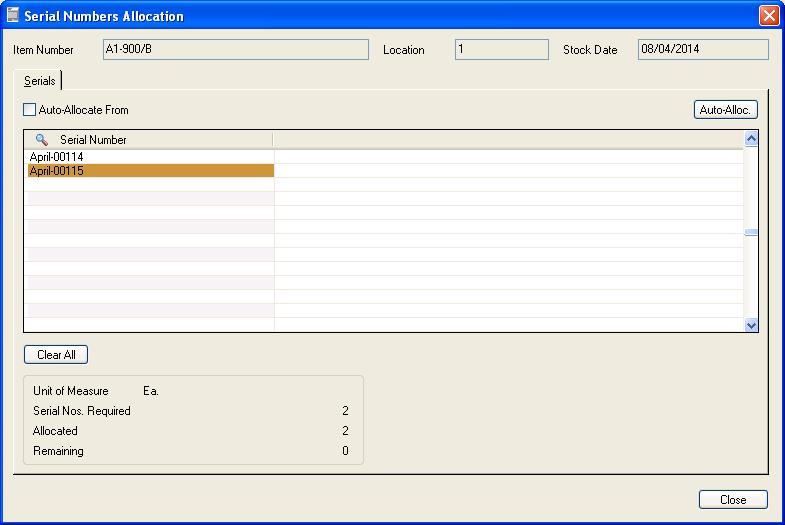Click the serial list scrollbar thumb
The height and width of the screenshot is (525, 785).
pyautogui.click(x=751, y=232)
